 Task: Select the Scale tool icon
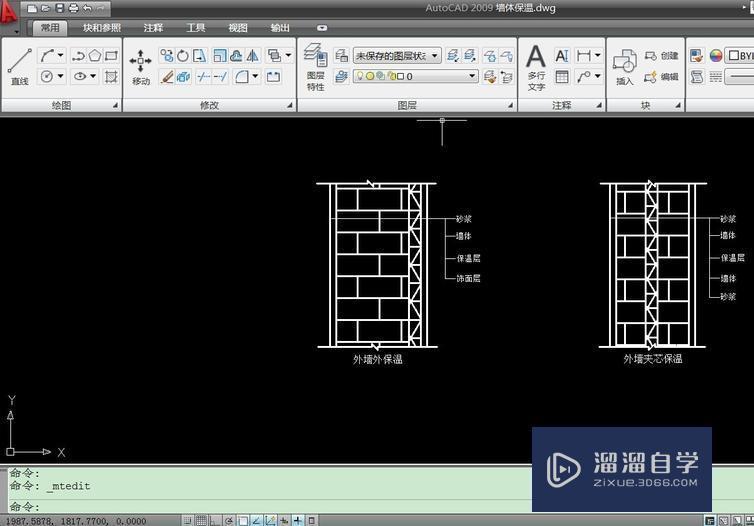(x=219, y=56)
